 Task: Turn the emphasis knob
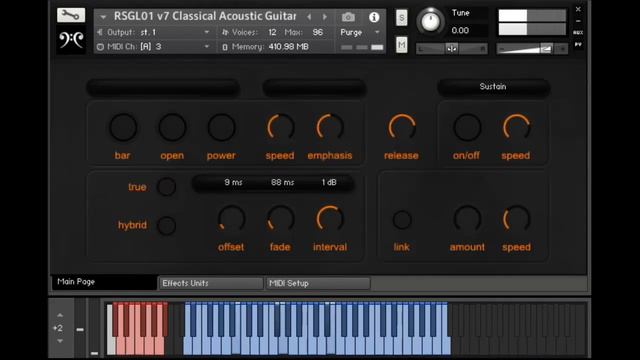(x=330, y=127)
